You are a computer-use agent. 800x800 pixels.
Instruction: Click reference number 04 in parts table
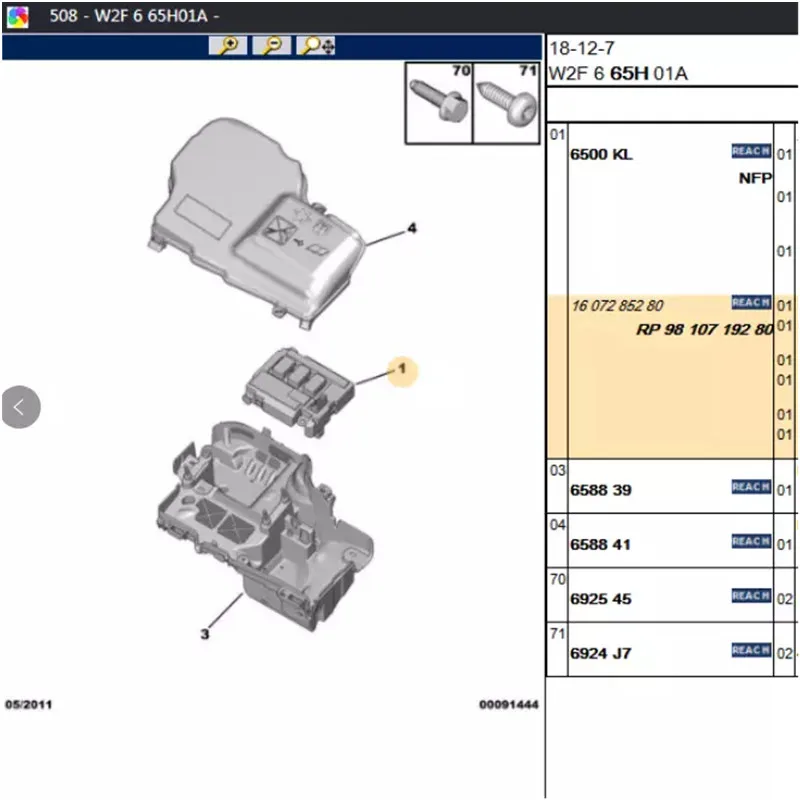pos(557,525)
